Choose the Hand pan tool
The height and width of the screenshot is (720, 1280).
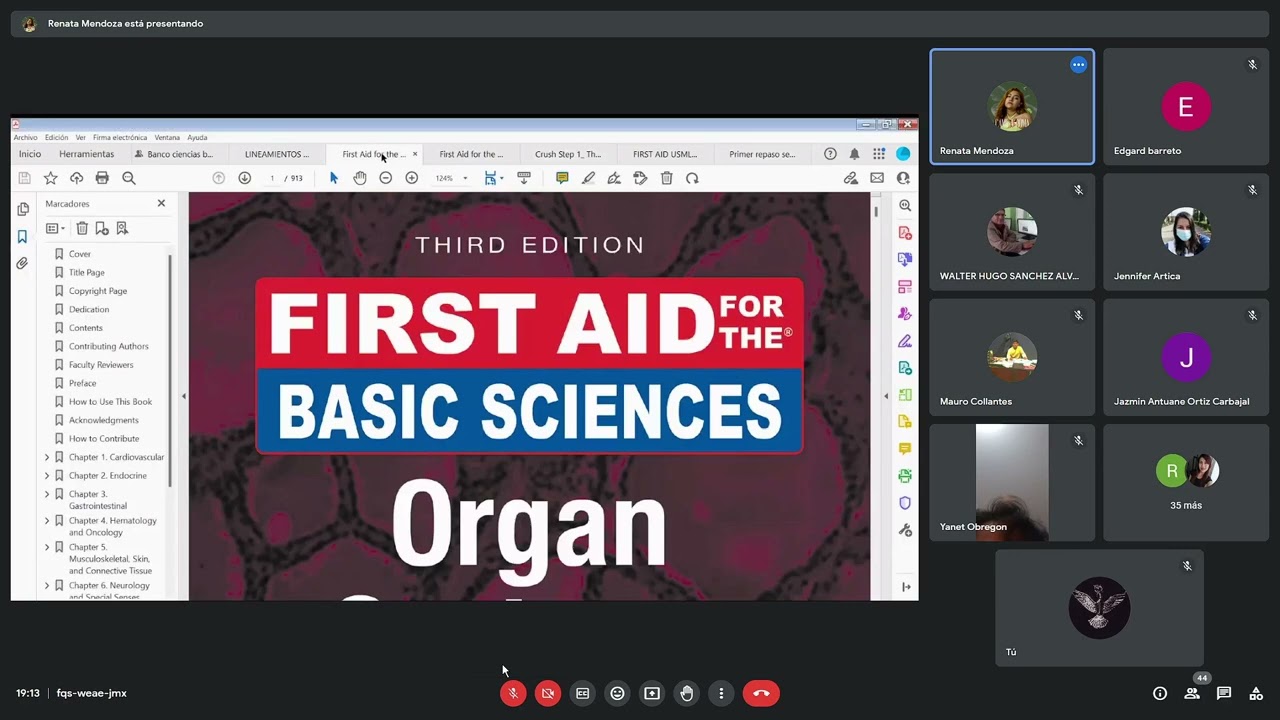coord(360,178)
